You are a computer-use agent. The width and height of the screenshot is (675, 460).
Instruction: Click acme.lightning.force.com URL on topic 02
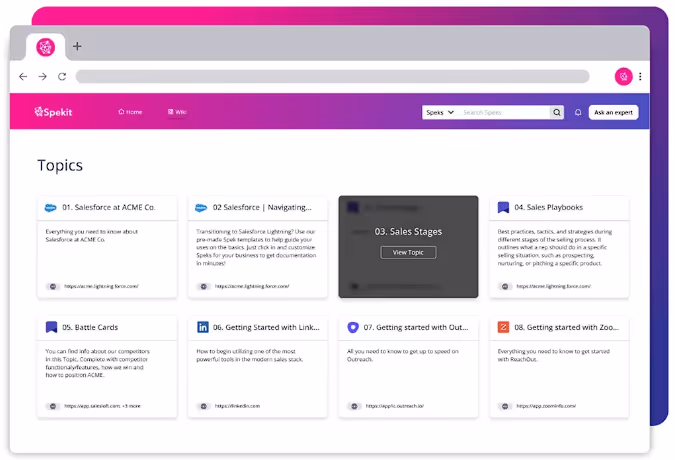click(x=252, y=286)
